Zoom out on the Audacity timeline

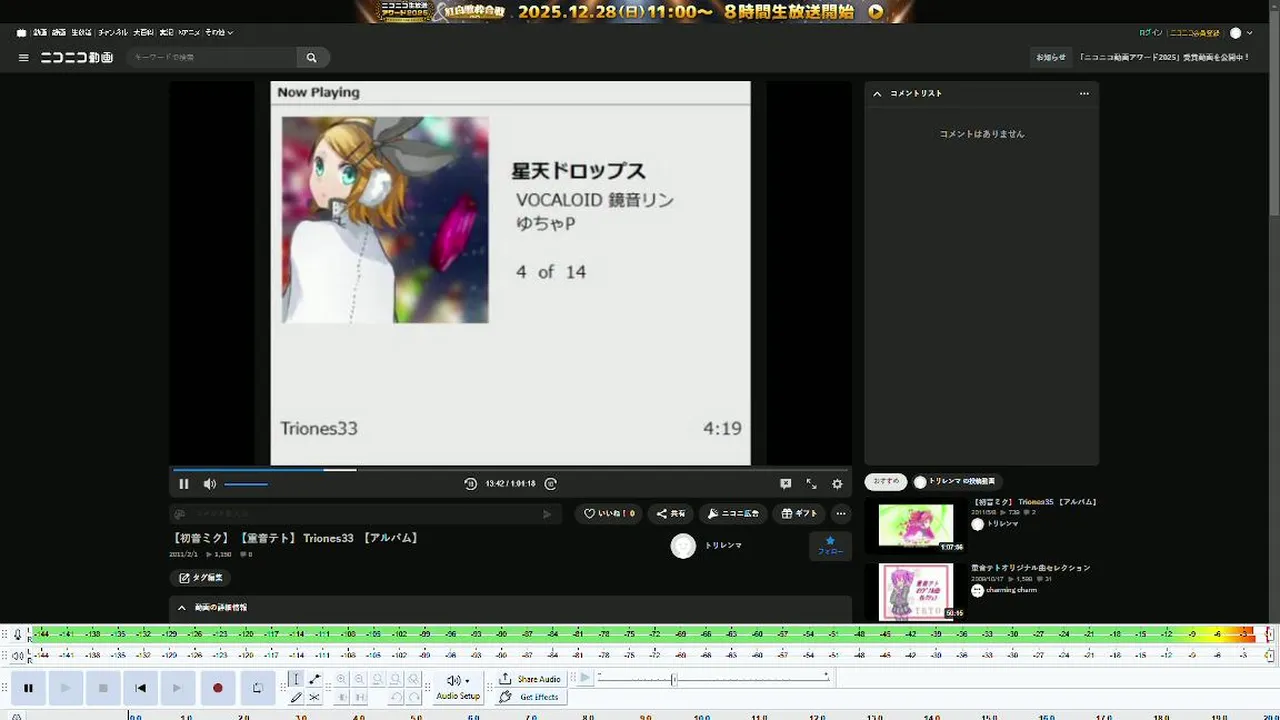pos(360,679)
